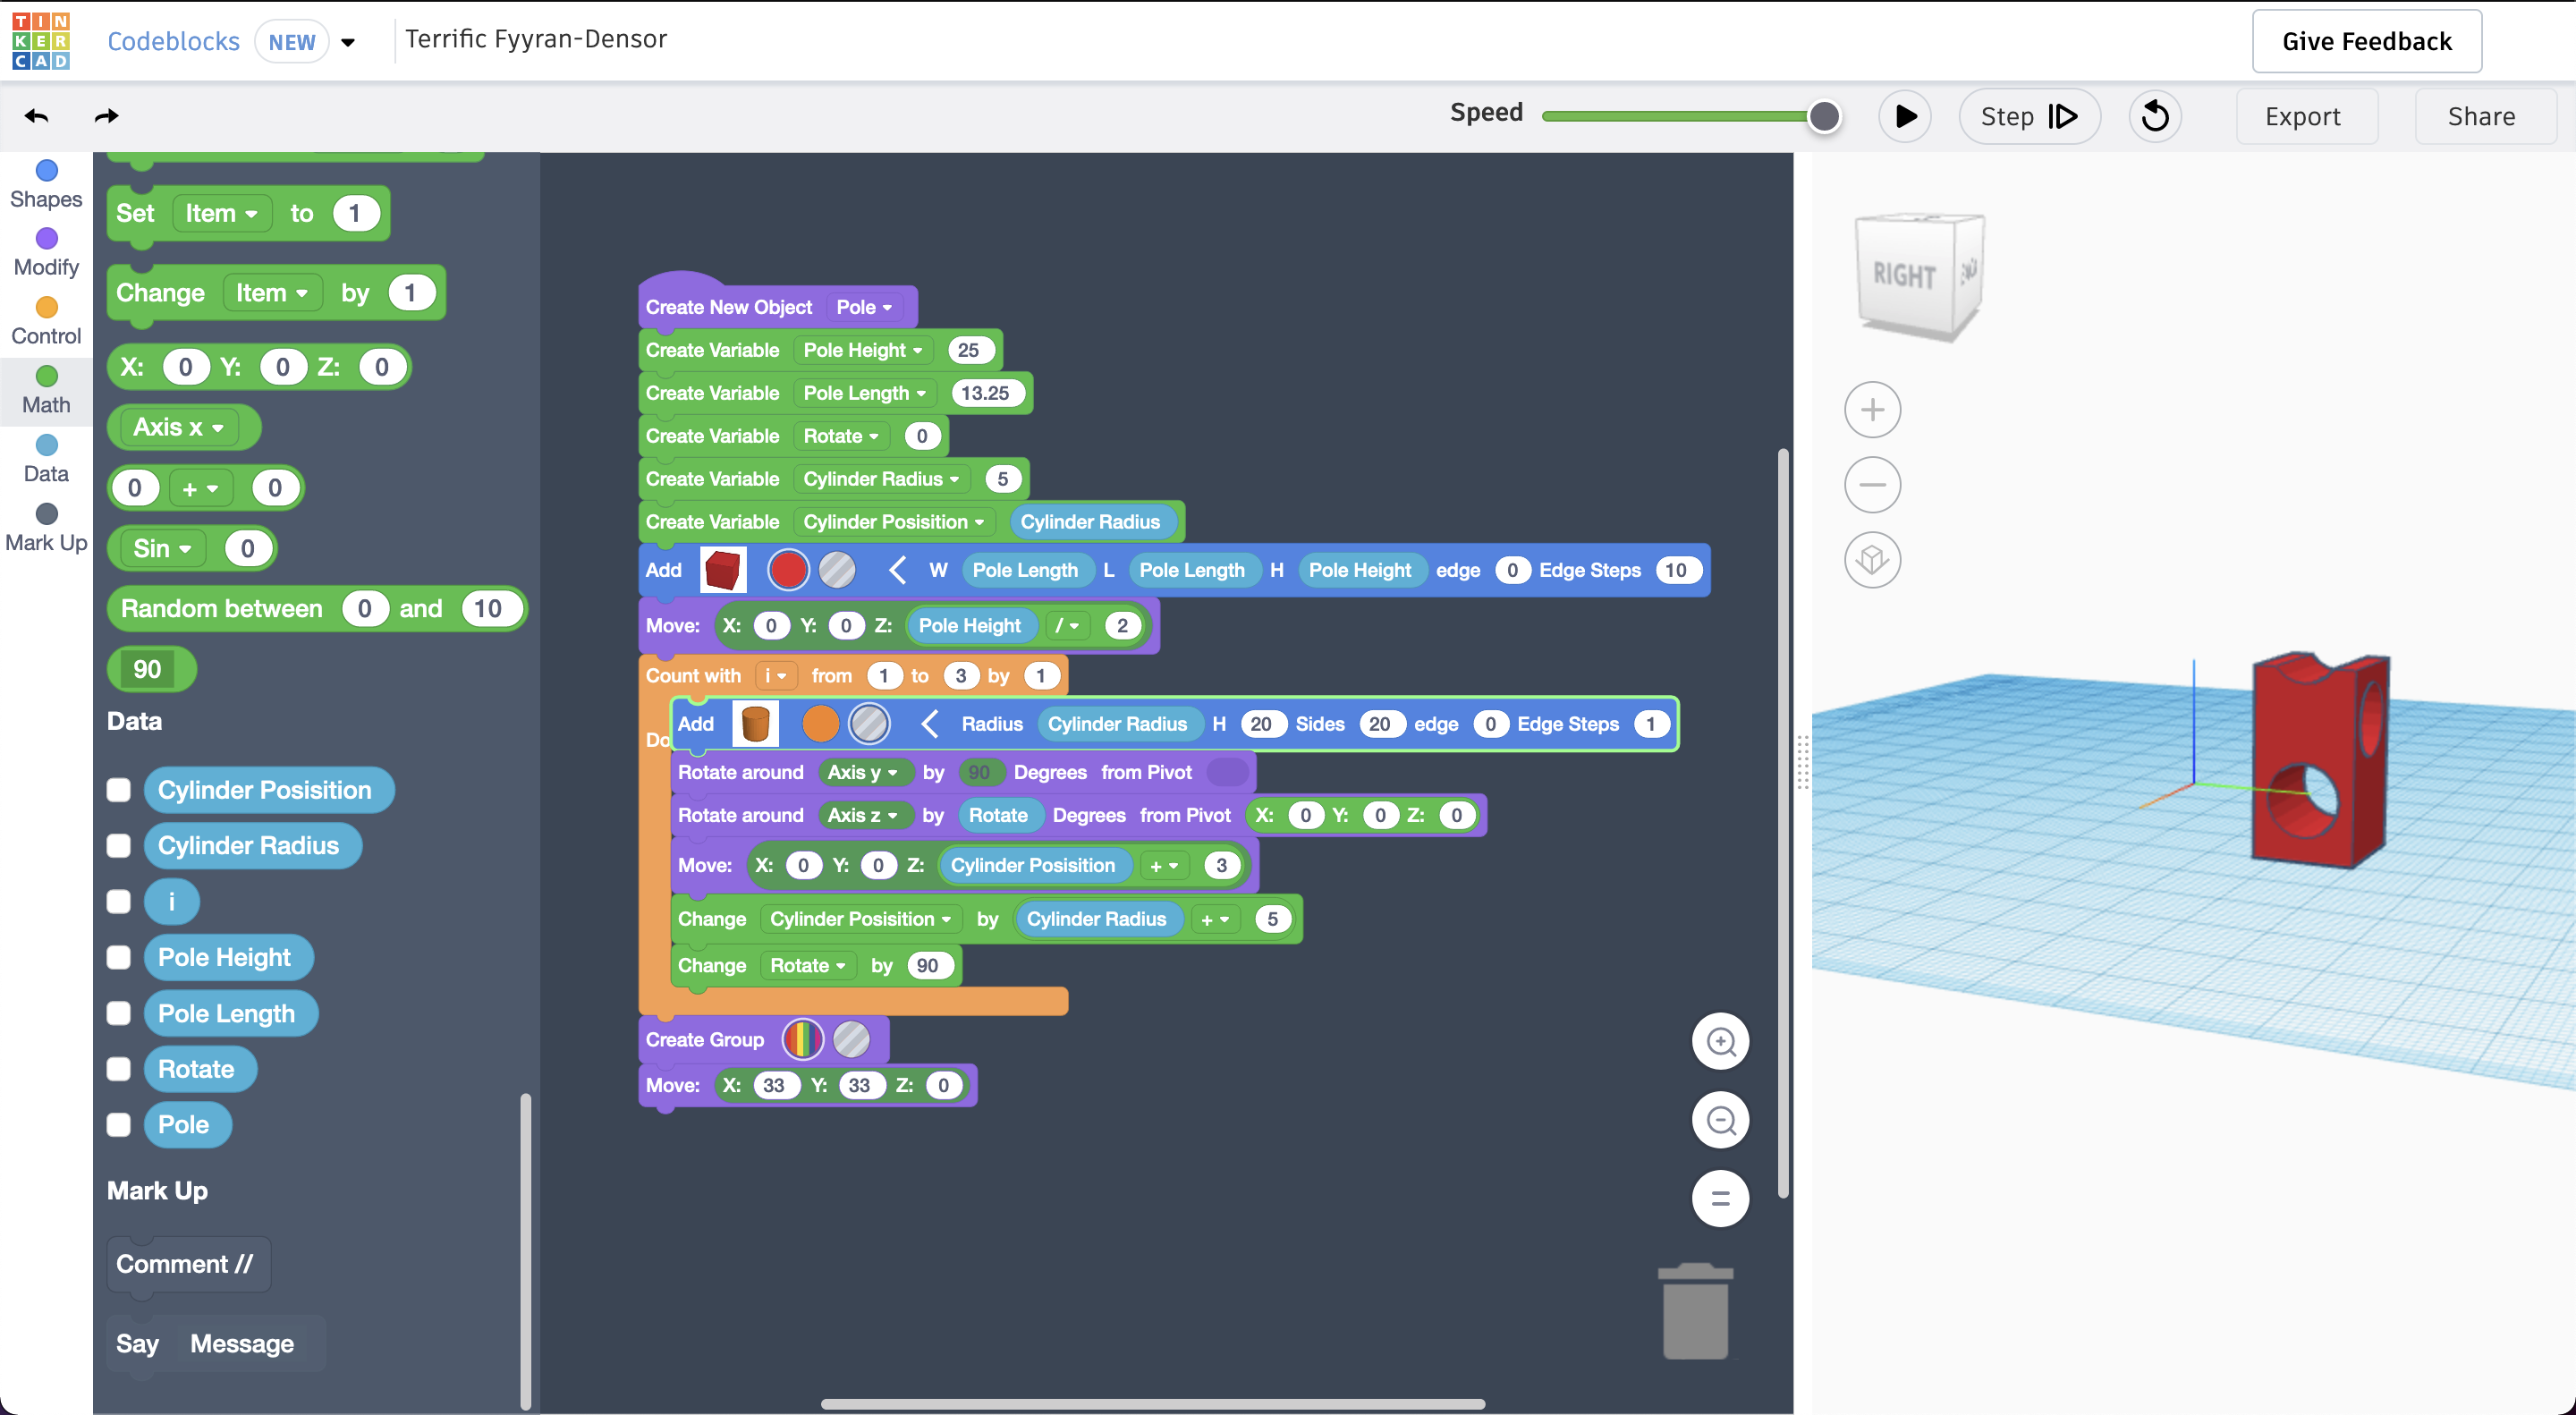
Task: Click the Tinkercad logo
Action: (x=41, y=41)
